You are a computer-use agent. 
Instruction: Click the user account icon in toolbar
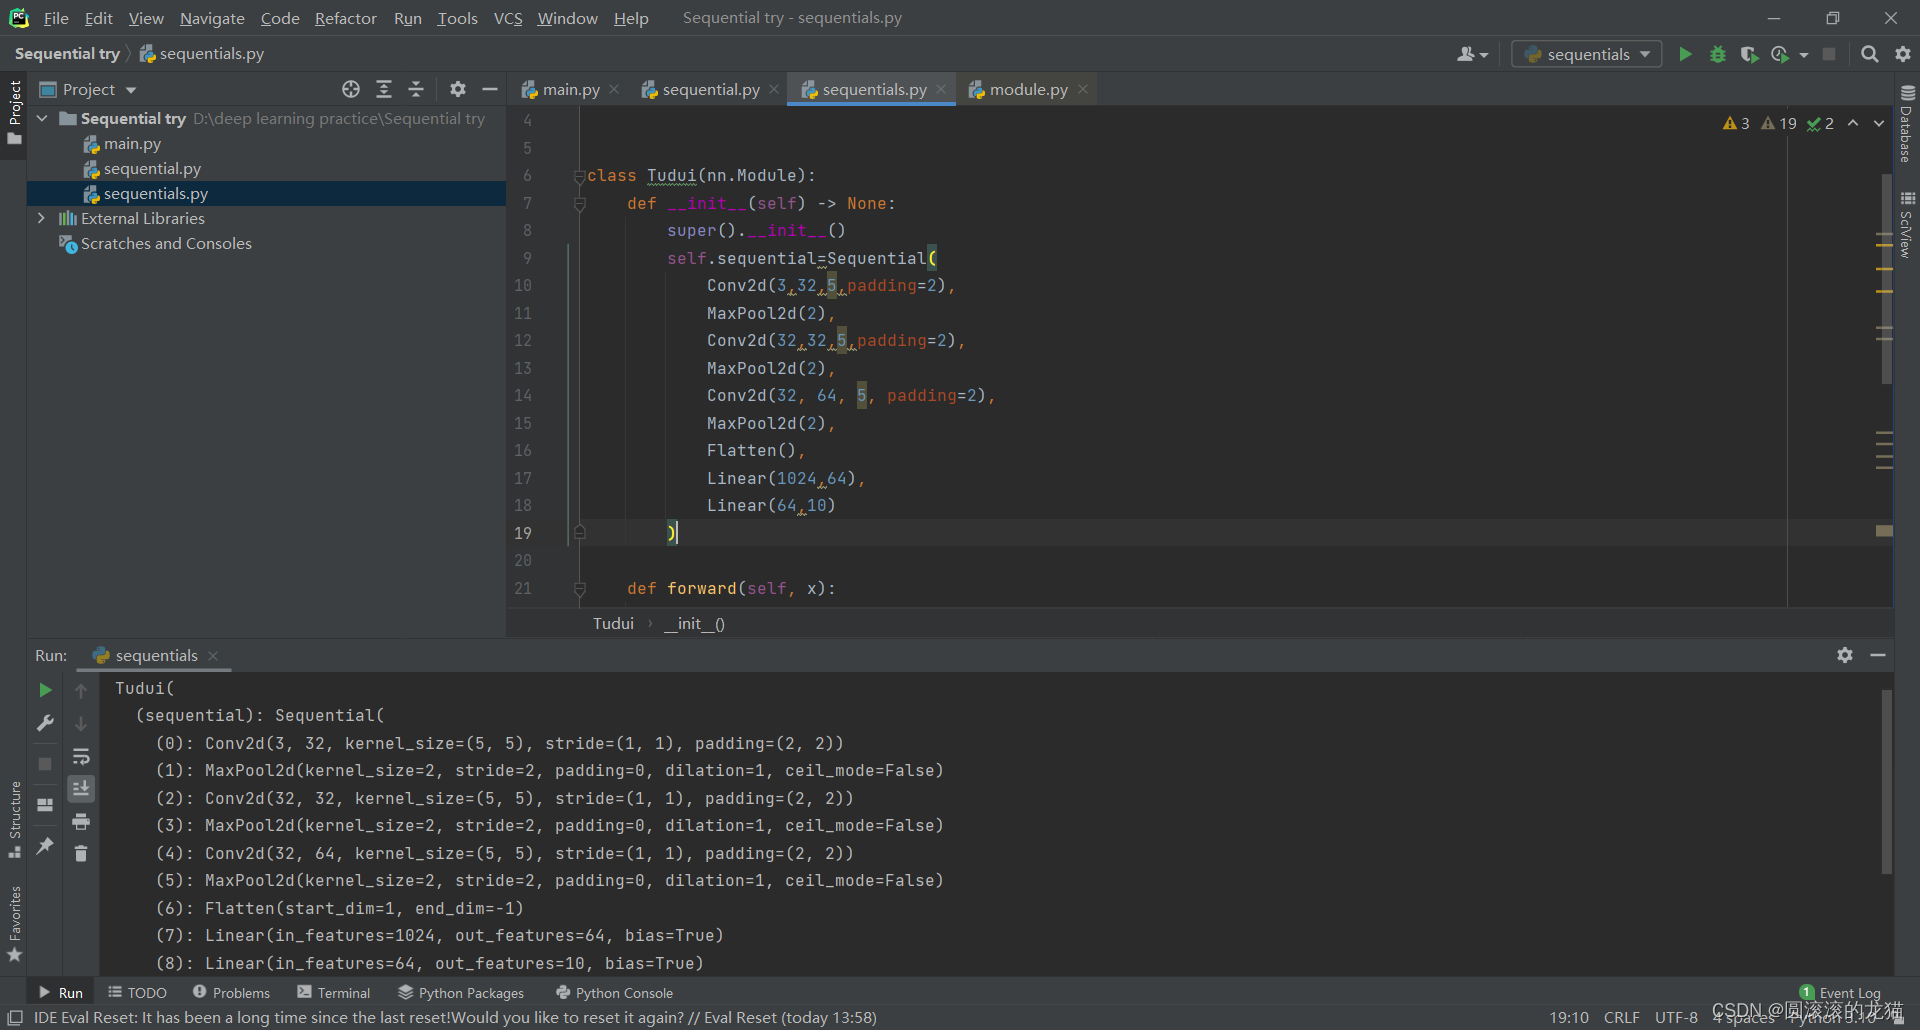[x=1472, y=54]
